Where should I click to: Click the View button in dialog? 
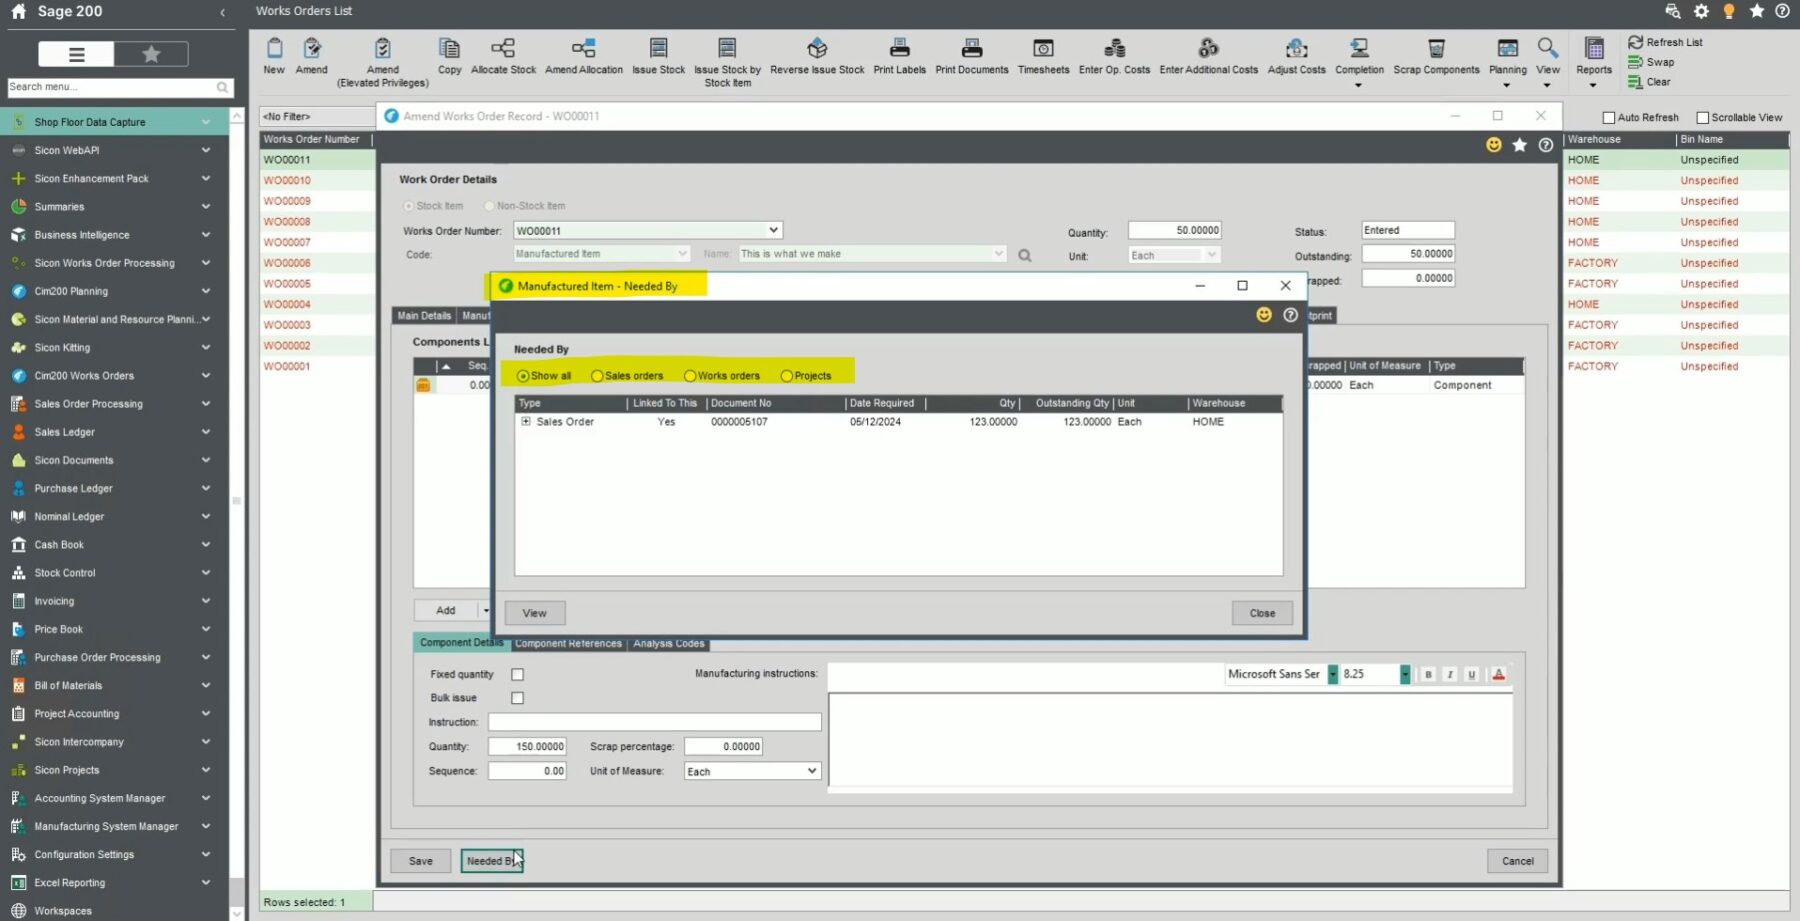tap(534, 613)
